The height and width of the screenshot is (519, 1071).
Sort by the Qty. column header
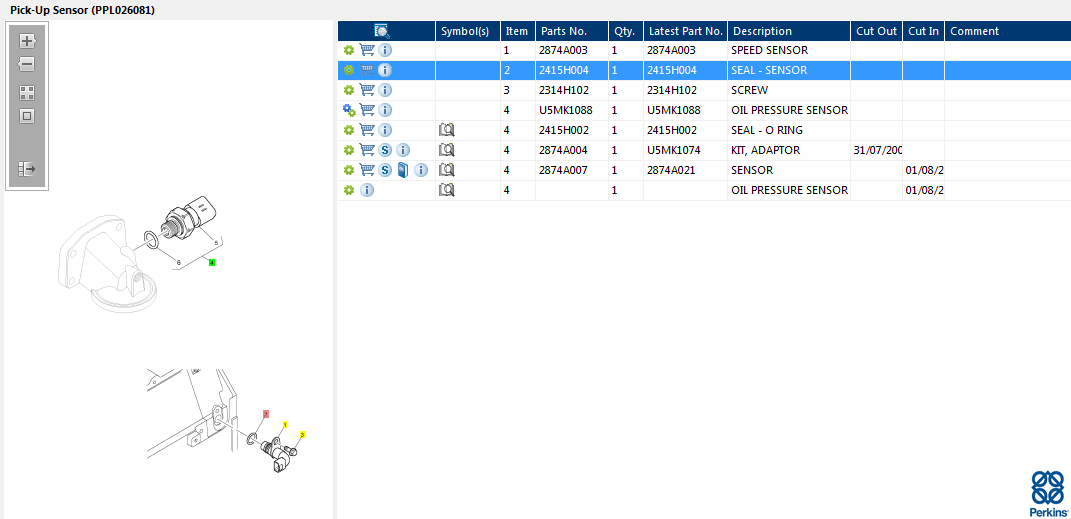click(626, 31)
